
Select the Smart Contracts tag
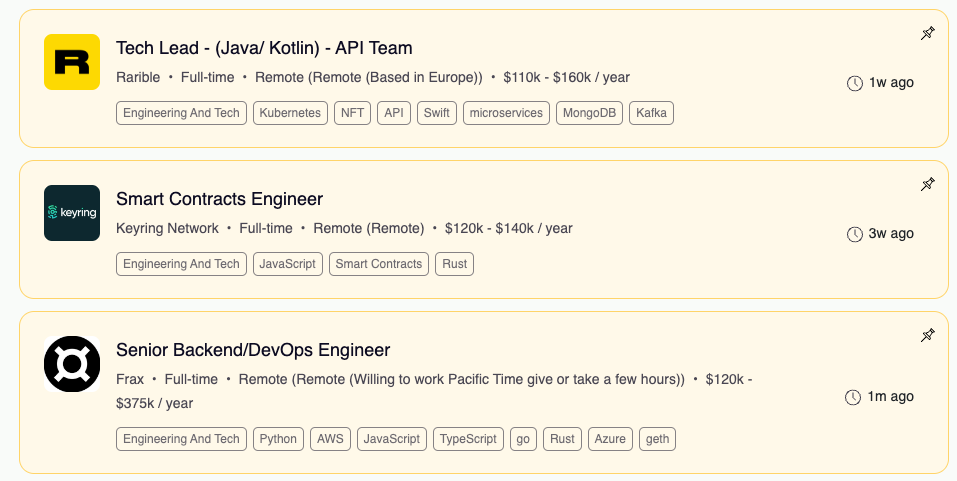(378, 264)
